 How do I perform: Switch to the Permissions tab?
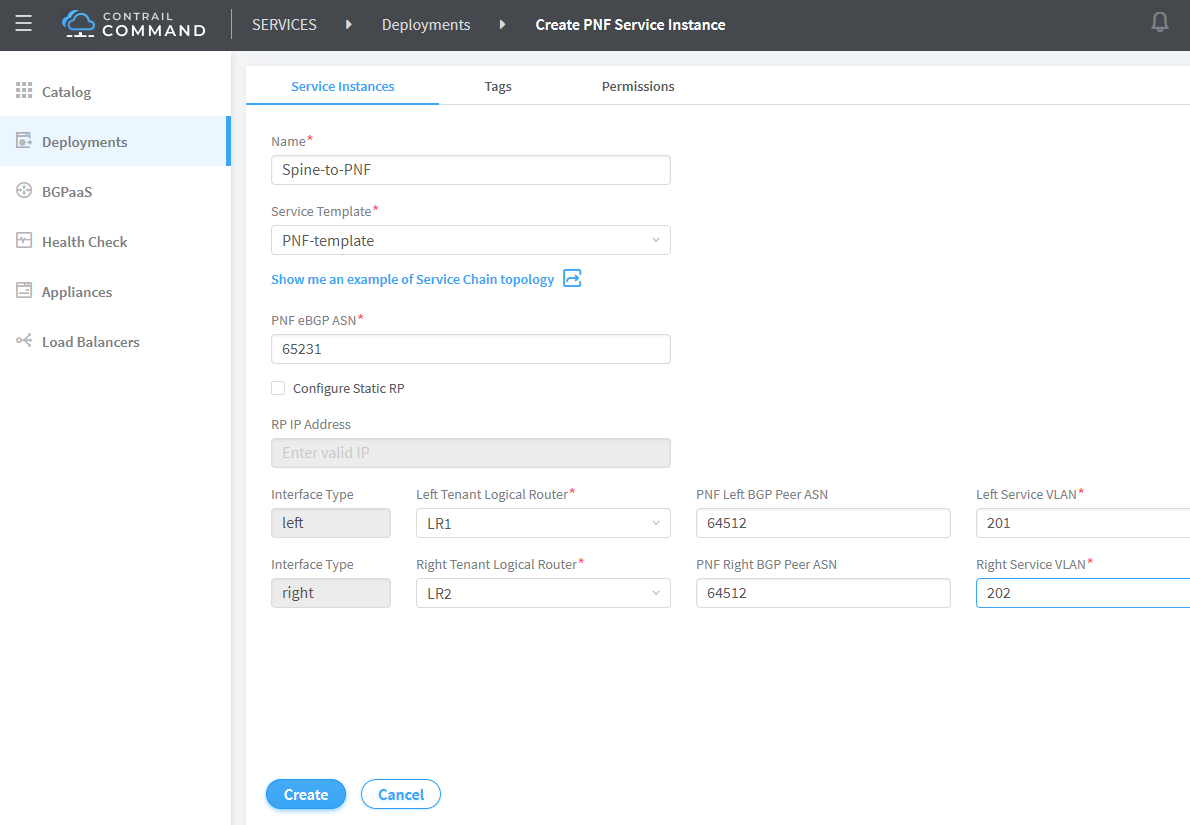(637, 86)
